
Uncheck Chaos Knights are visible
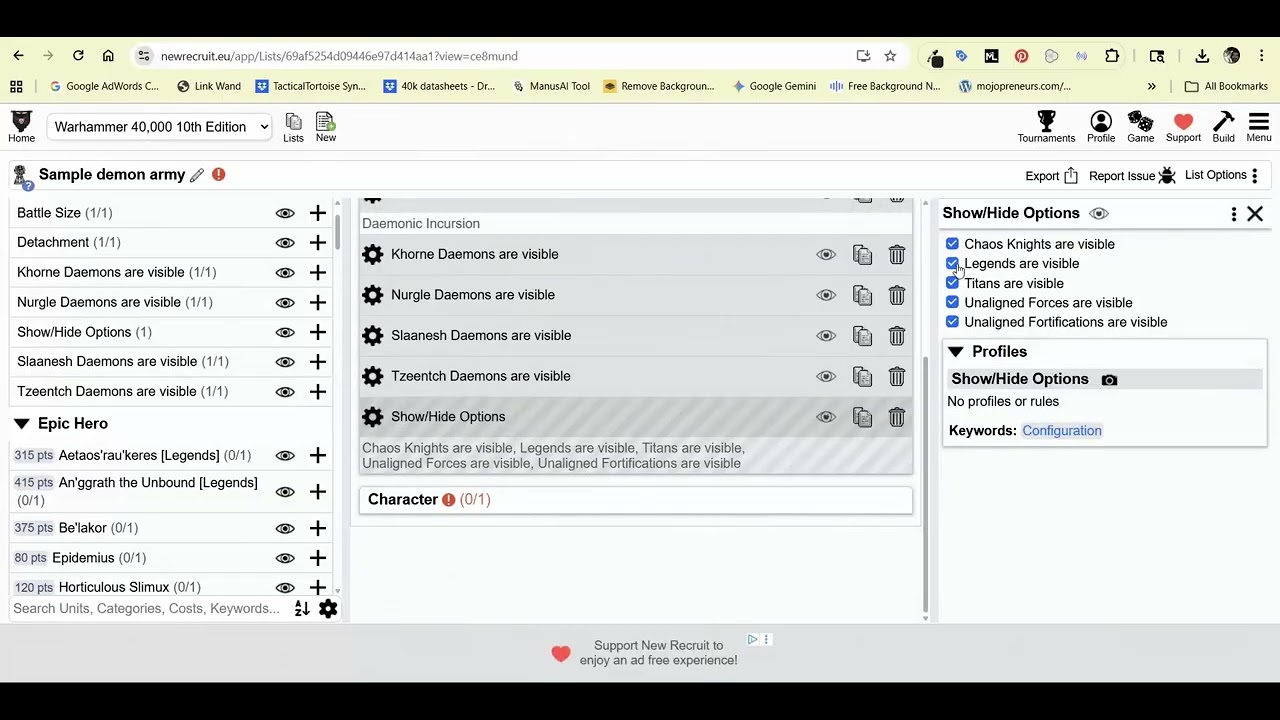coord(952,244)
